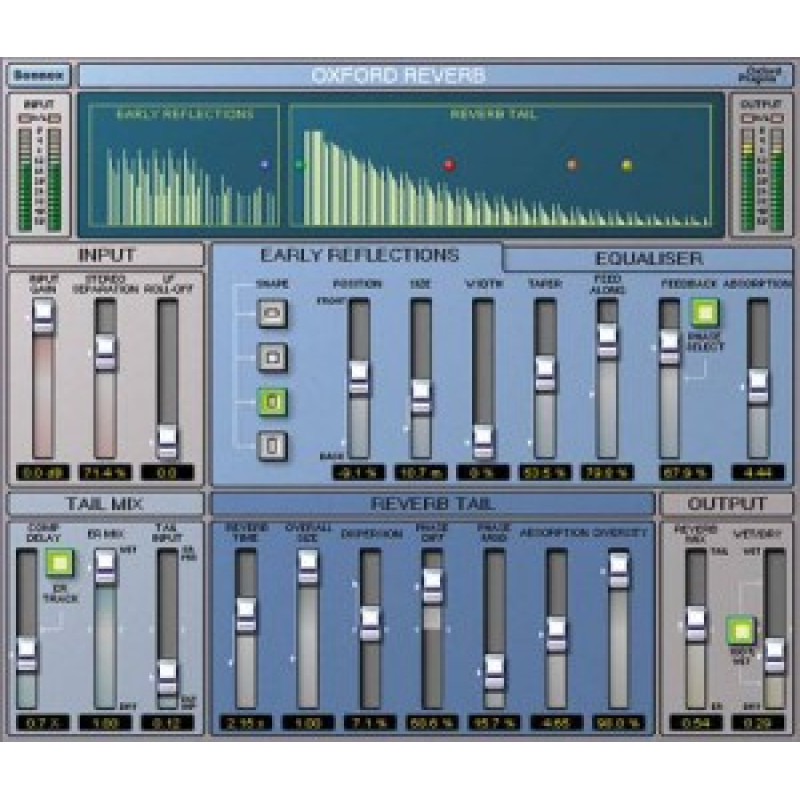Open the Early Reflections tab

(x=359, y=255)
